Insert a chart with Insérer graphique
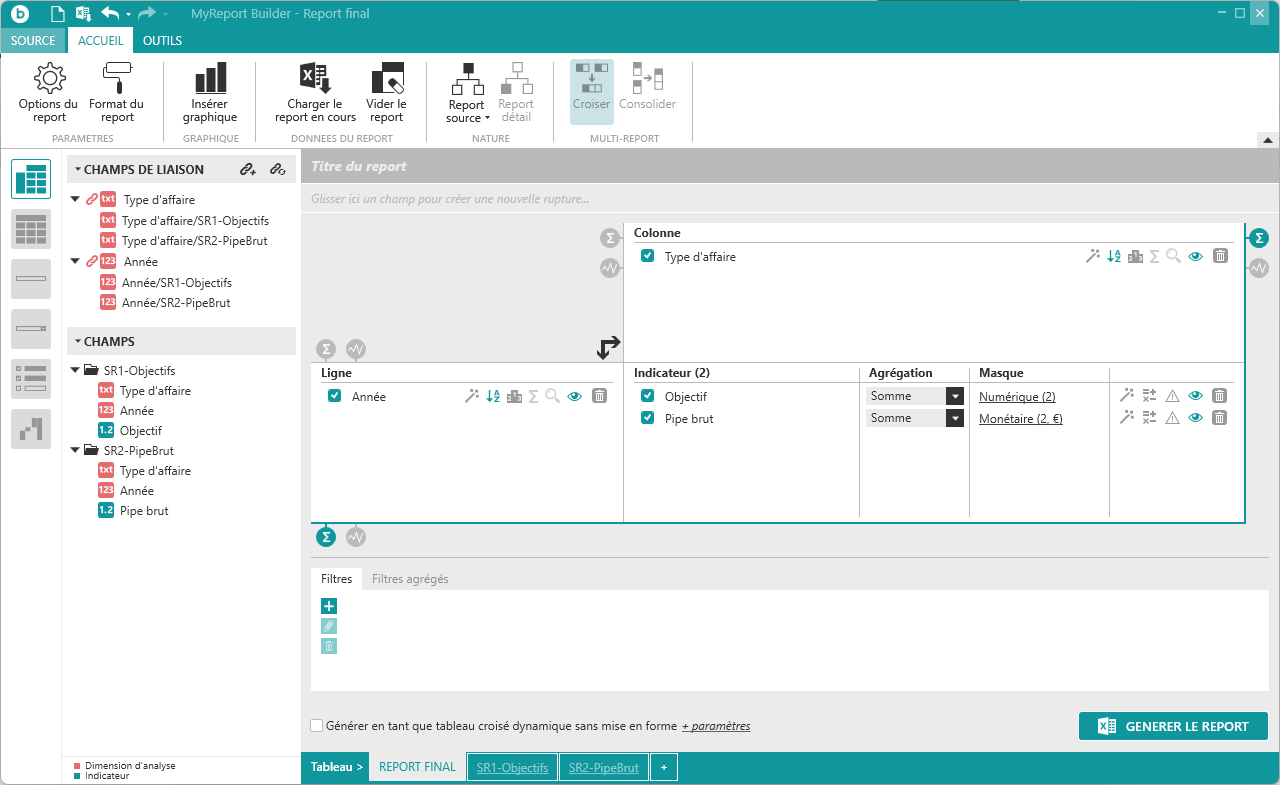 click(x=210, y=91)
